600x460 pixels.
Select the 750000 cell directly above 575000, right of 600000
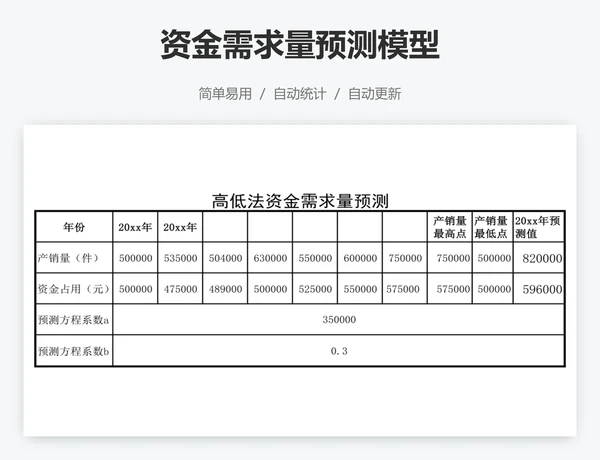tap(405, 258)
